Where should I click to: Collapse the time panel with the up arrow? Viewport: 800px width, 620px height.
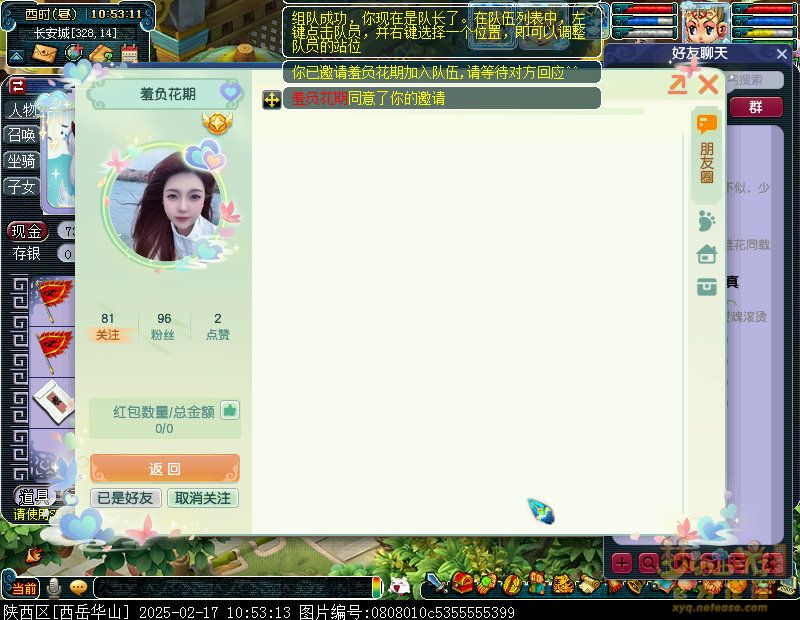tap(16, 56)
